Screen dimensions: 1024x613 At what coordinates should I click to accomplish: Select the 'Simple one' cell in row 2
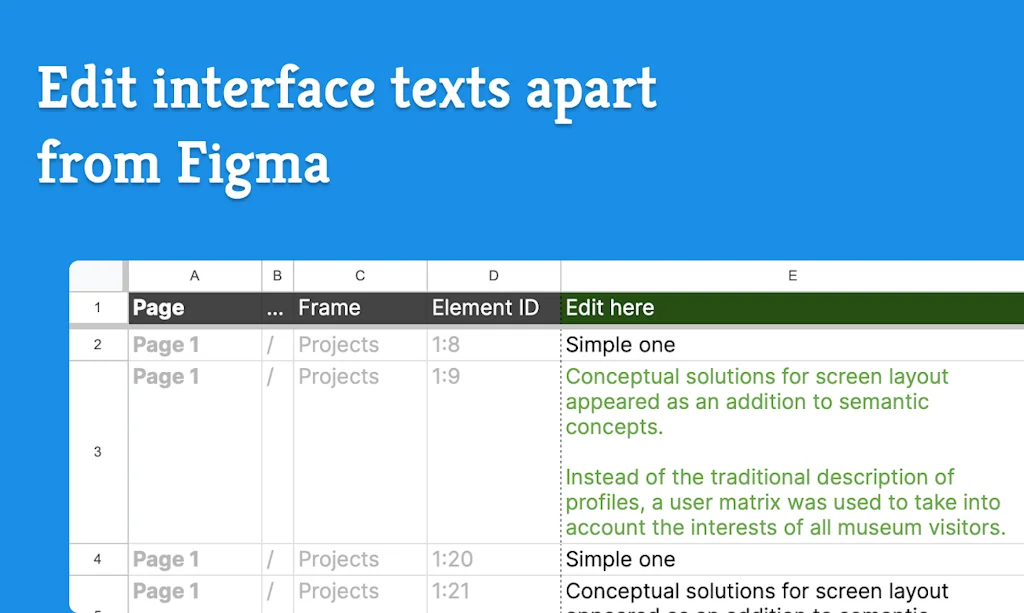tap(792, 345)
